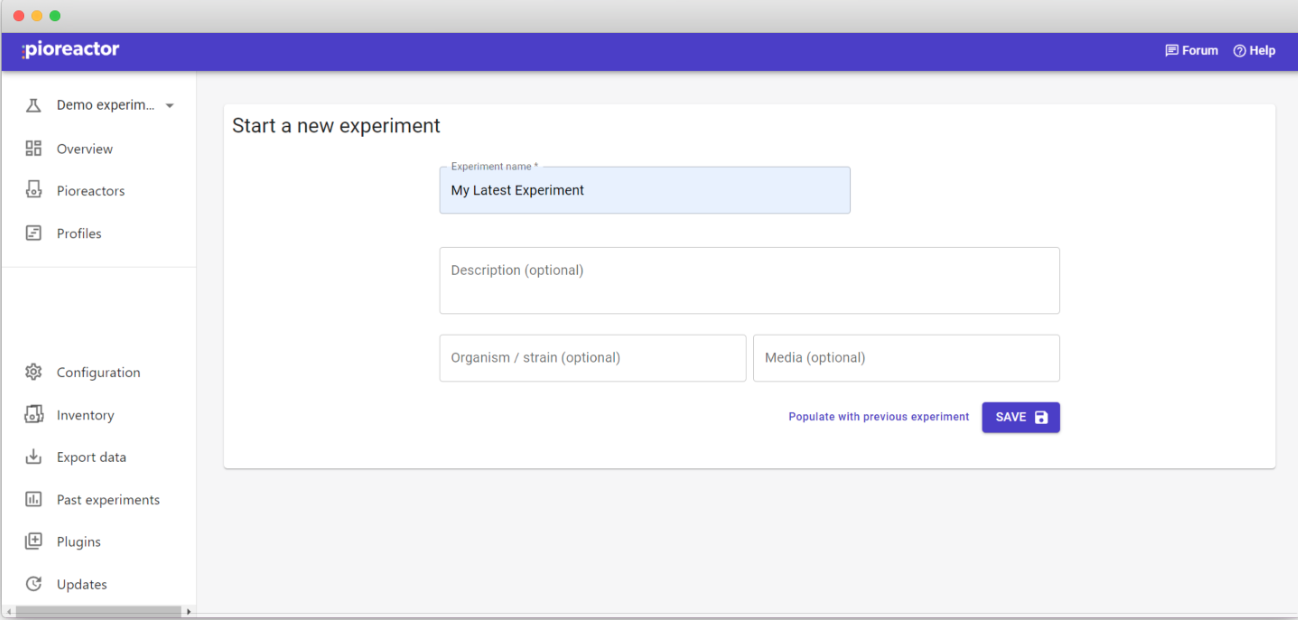Click the Plugins sidebar icon
The width and height of the screenshot is (1298, 620).
(x=33, y=541)
